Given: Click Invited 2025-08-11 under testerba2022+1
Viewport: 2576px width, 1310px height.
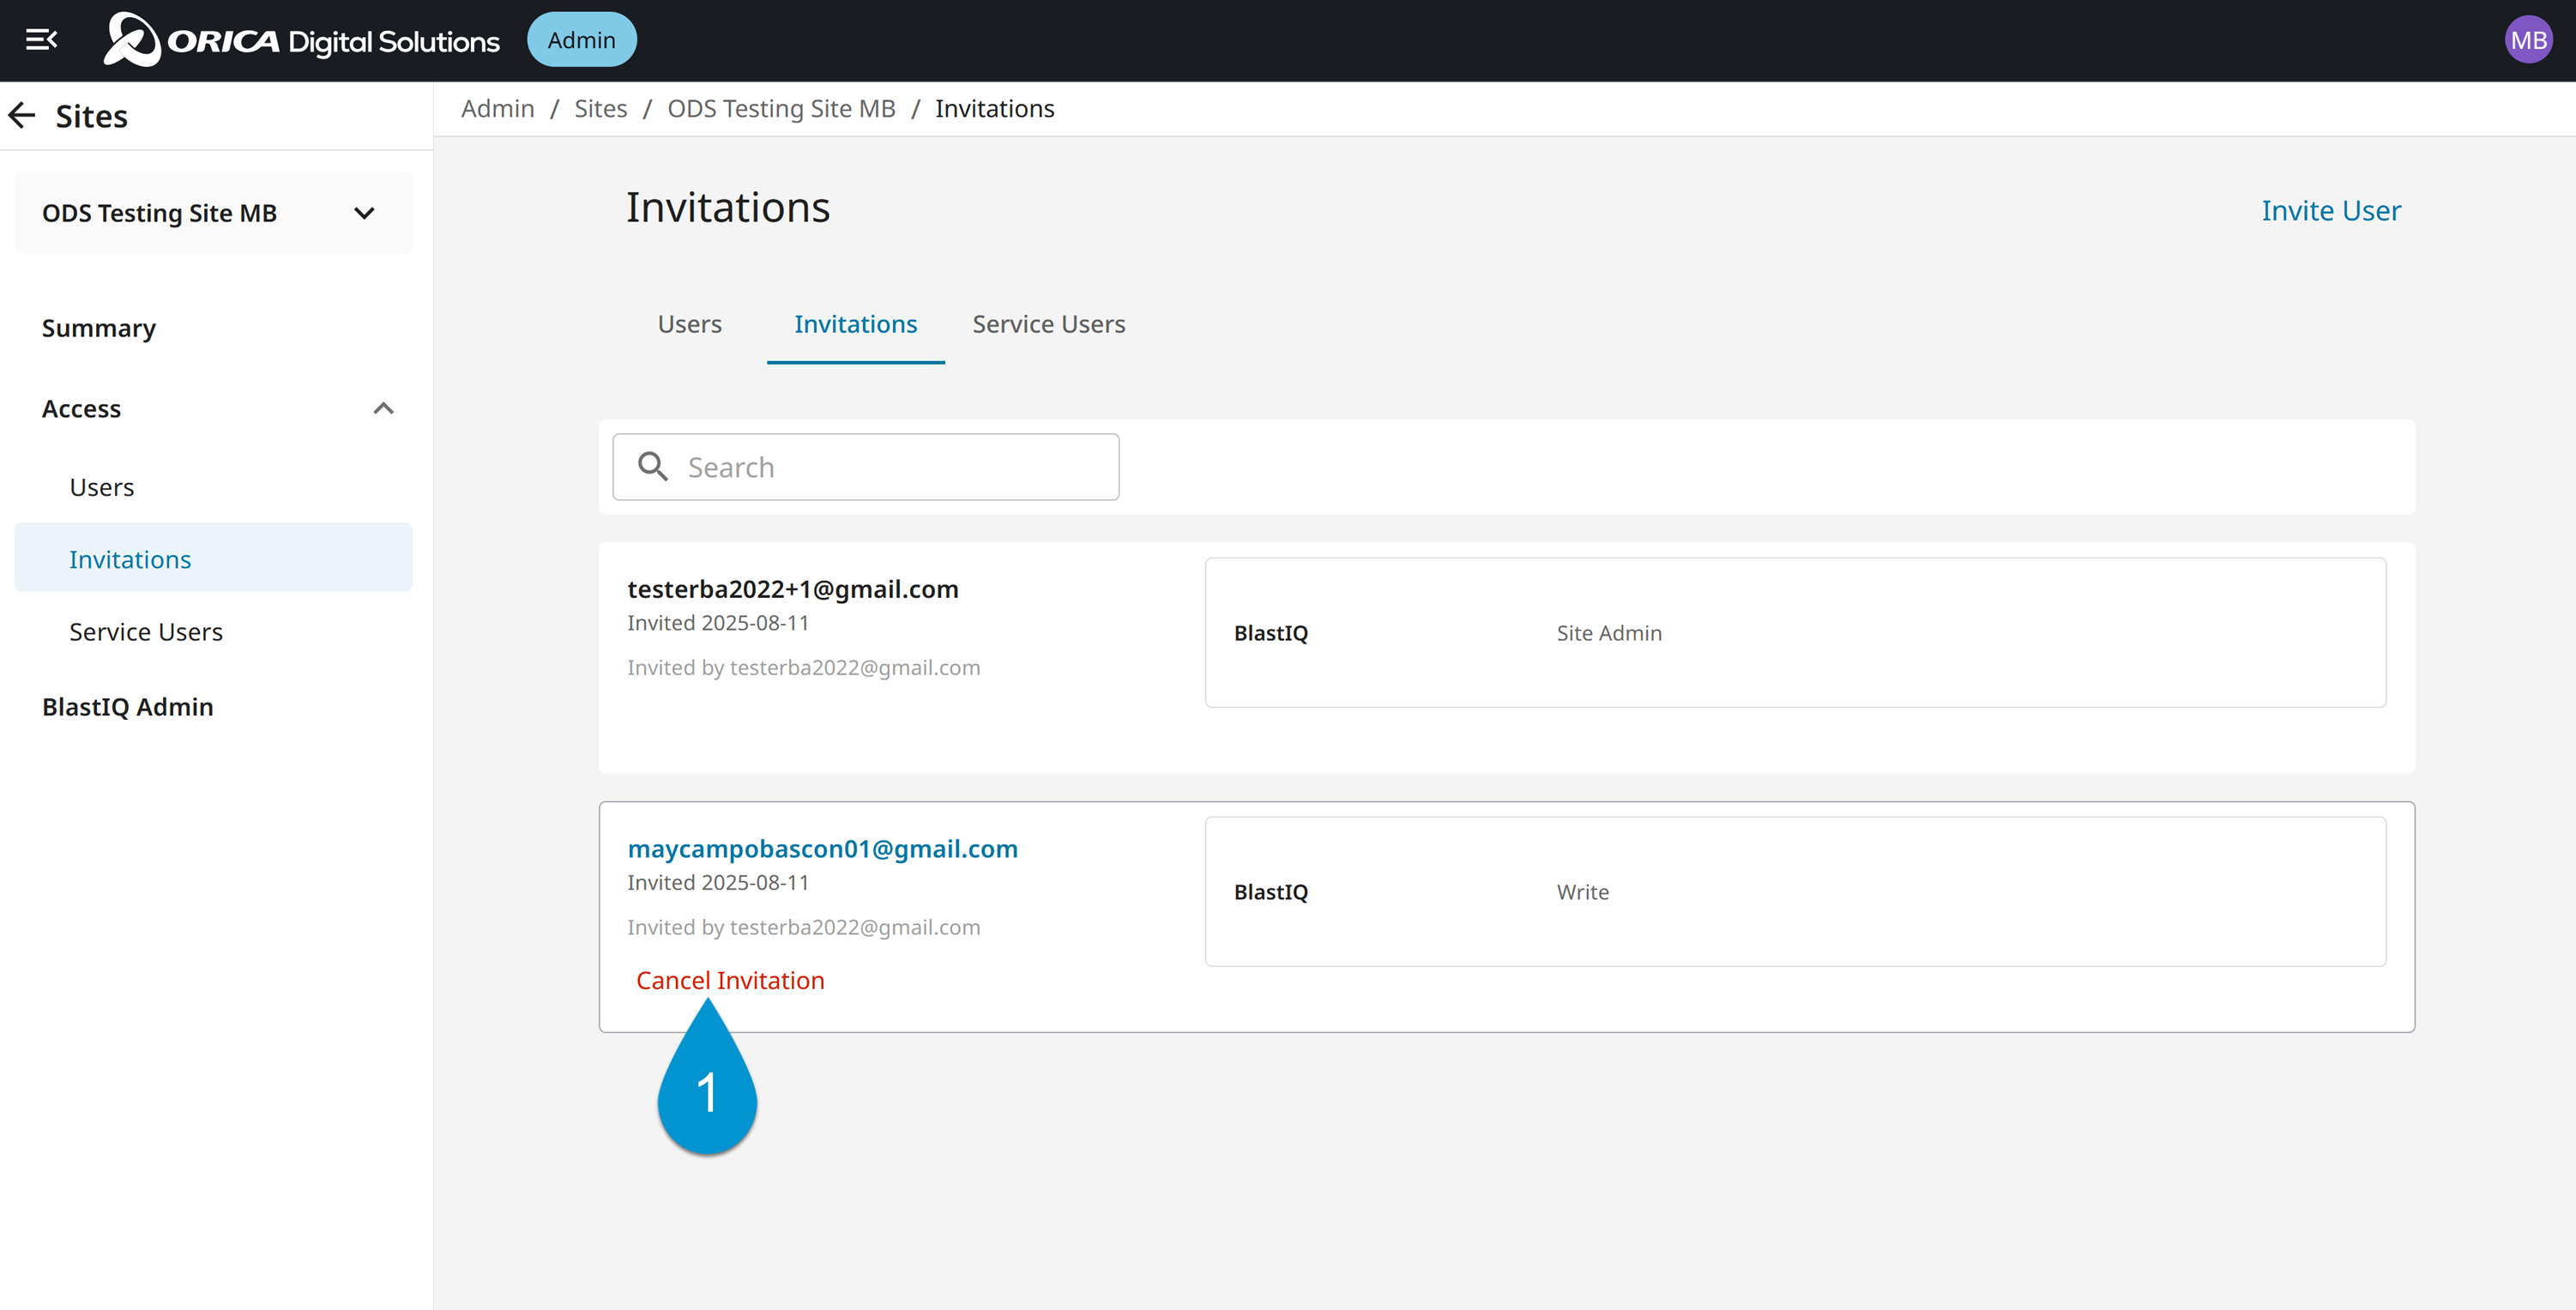Looking at the screenshot, I should click(x=717, y=623).
